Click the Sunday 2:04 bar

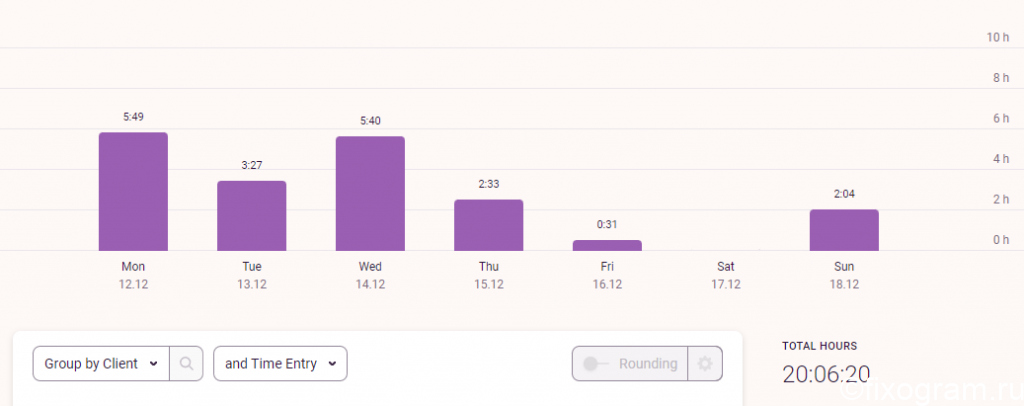click(844, 230)
